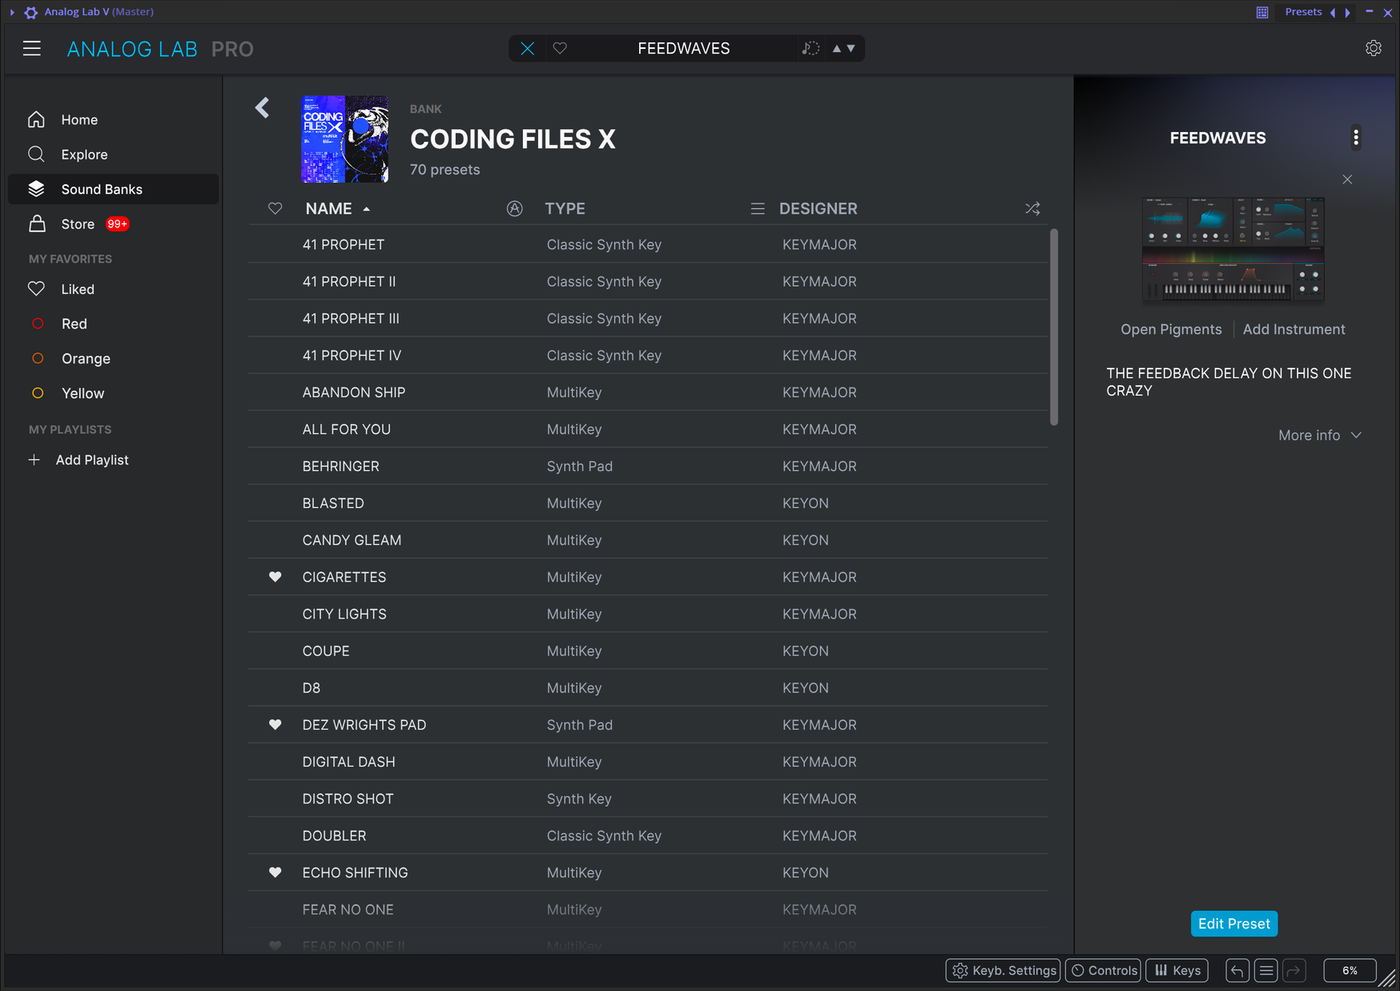1400x991 pixels.
Task: Click the 6% CPU meter
Action: (x=1350, y=971)
